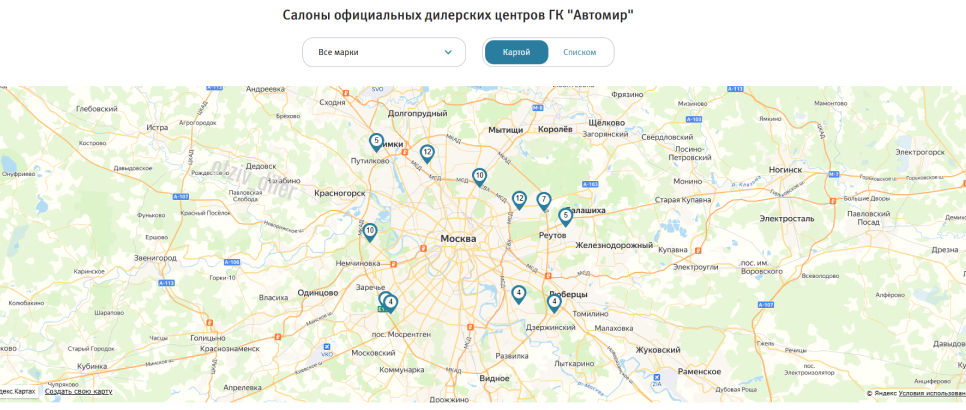Open the 'Все марки' brand dropdown

pyautogui.click(x=383, y=52)
